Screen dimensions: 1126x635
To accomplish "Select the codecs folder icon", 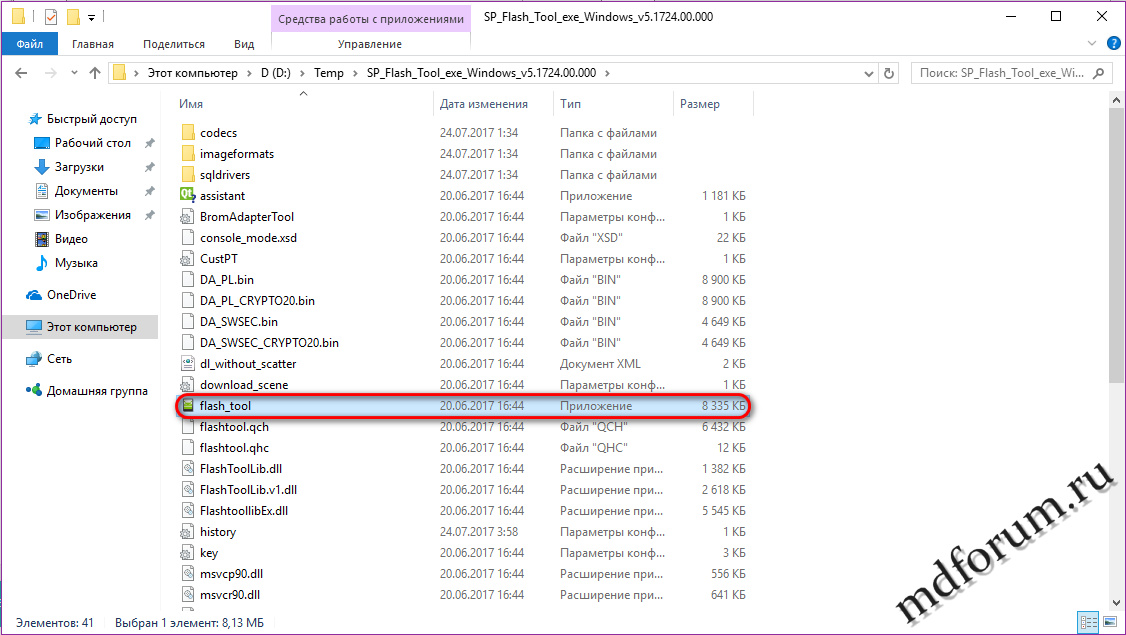I will pyautogui.click(x=187, y=133).
